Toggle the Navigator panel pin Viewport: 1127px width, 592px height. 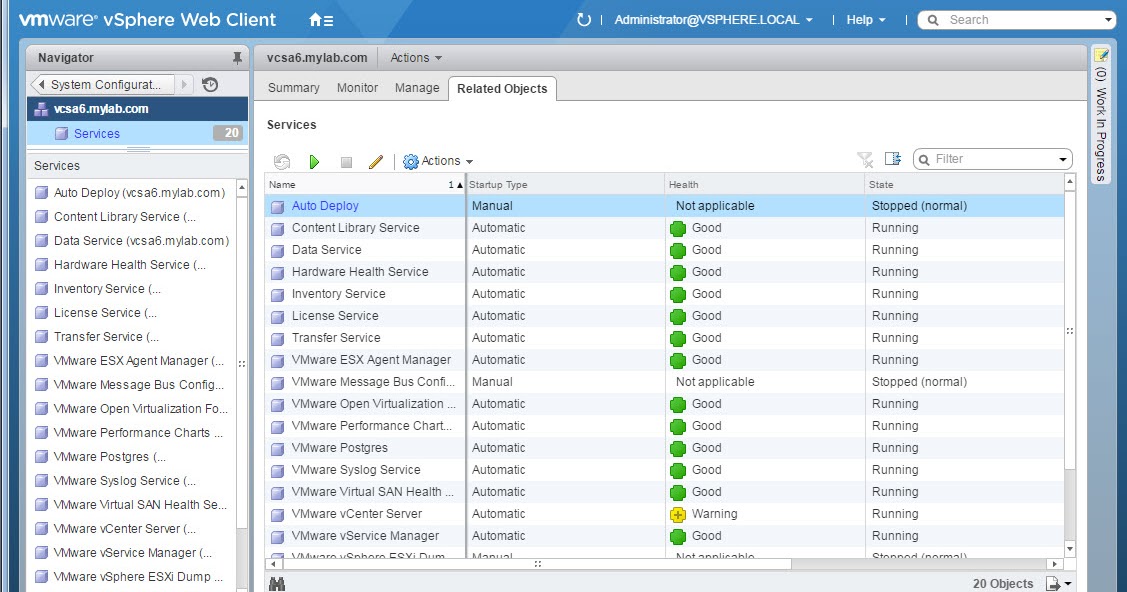[x=239, y=57]
